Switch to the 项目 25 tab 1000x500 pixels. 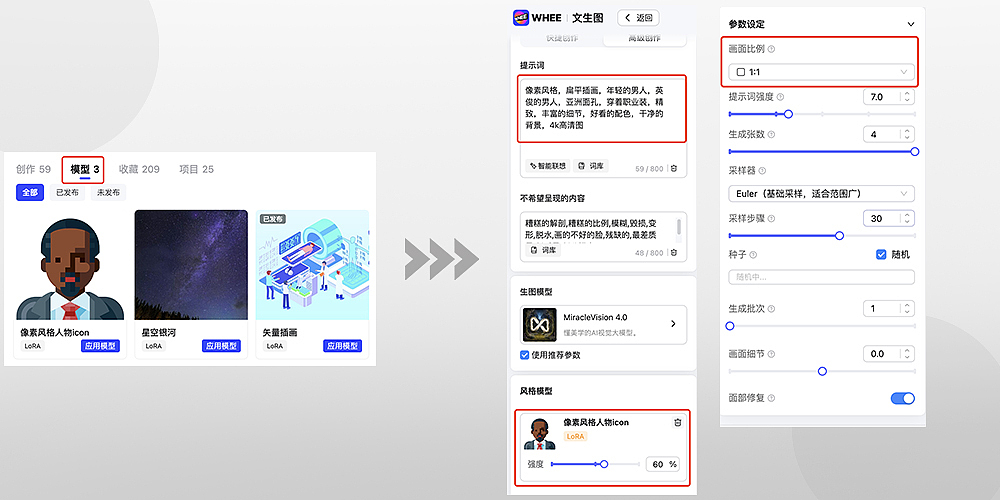pyautogui.click(x=196, y=170)
